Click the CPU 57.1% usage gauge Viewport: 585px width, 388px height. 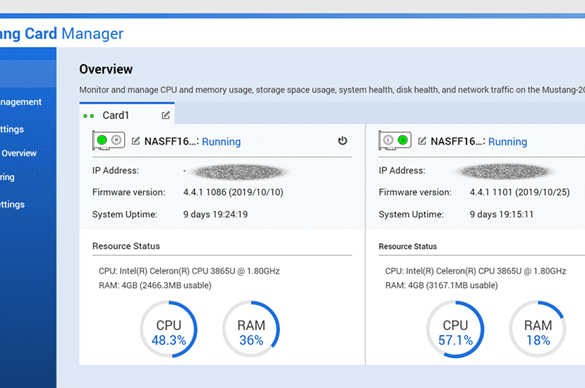coord(455,329)
